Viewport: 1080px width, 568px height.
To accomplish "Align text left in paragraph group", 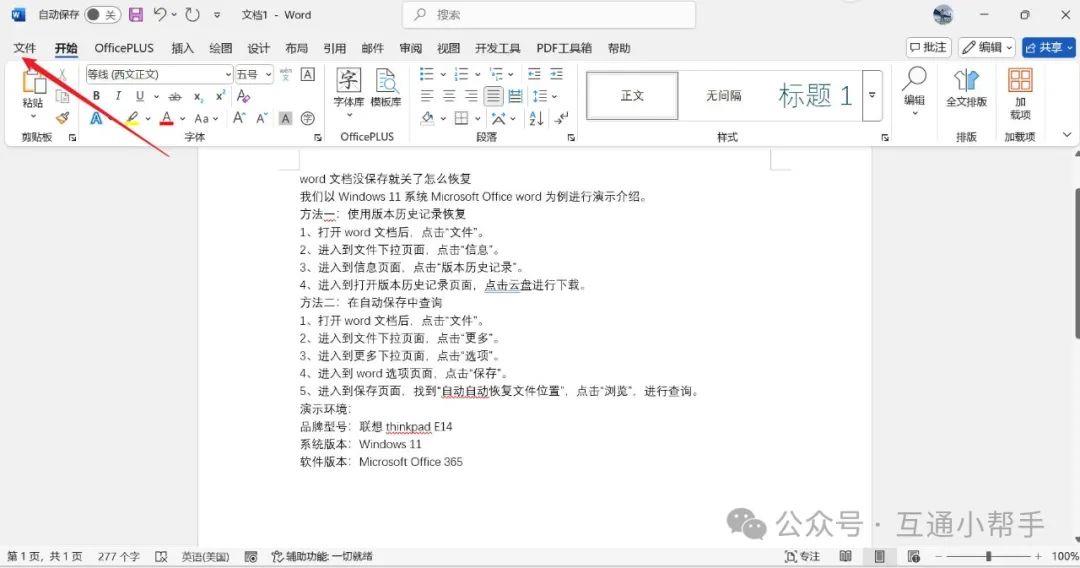I will coord(427,96).
